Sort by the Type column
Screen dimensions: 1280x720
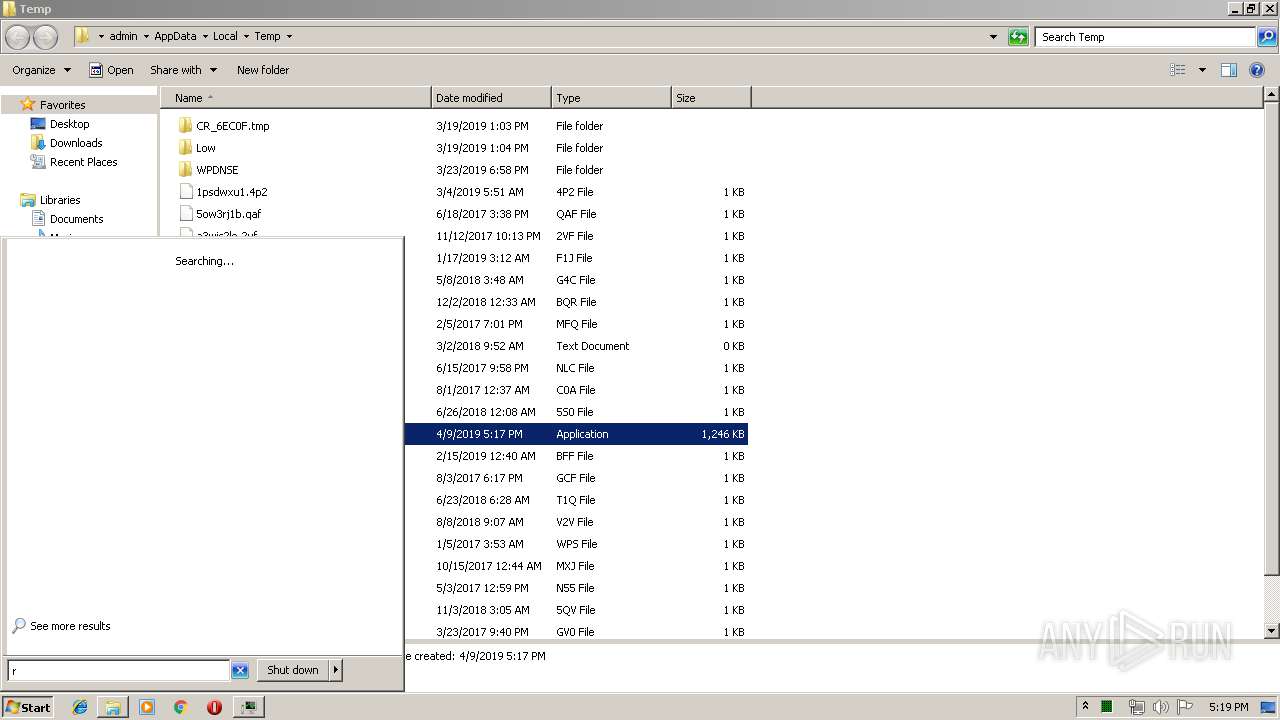(611, 98)
